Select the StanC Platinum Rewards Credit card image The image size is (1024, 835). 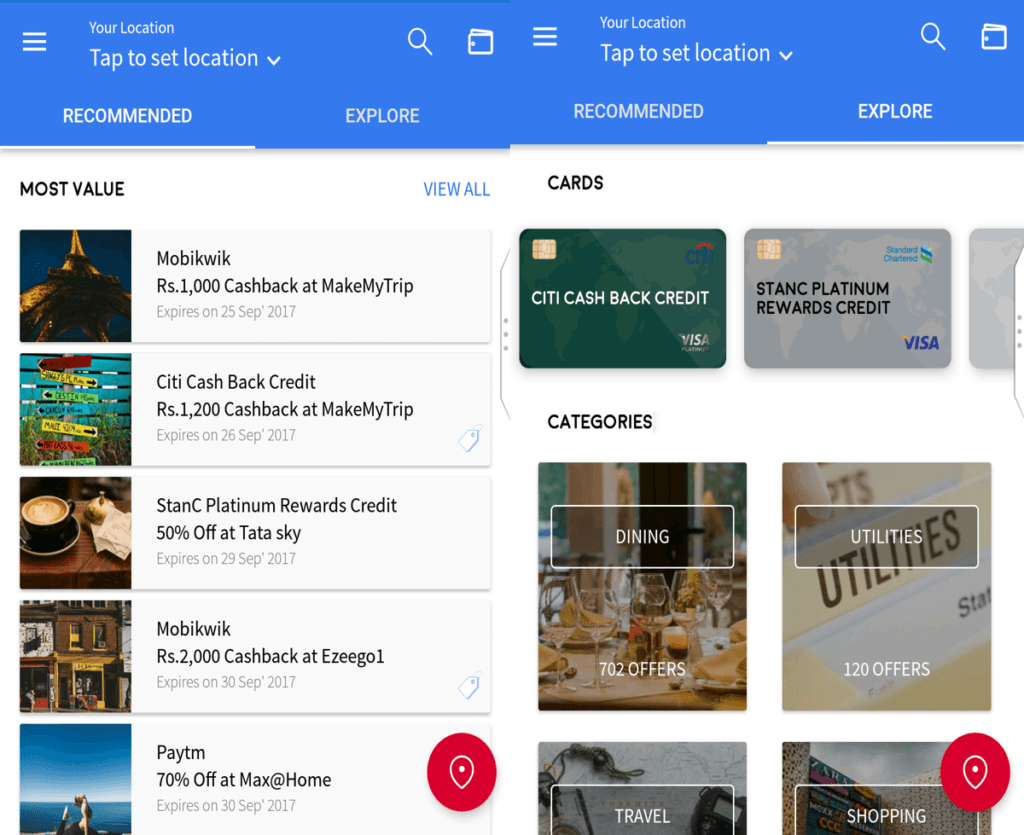847,298
